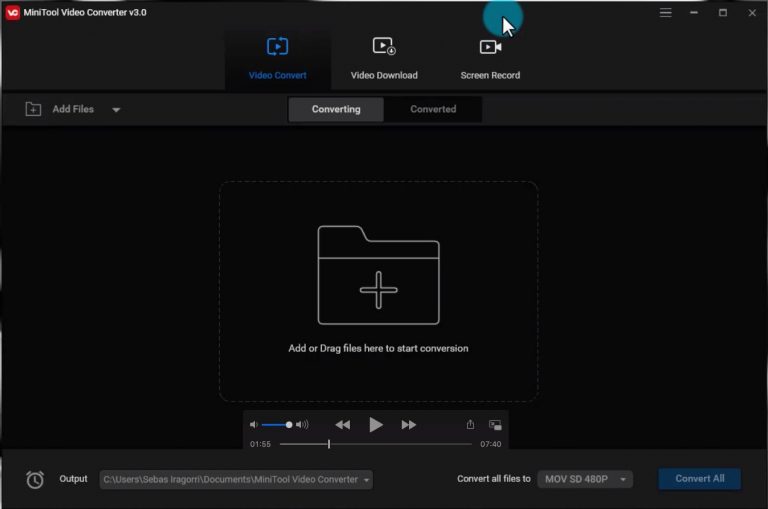The height and width of the screenshot is (509, 768).
Task: Close the MiniTool Video Converter window
Action: (752, 13)
